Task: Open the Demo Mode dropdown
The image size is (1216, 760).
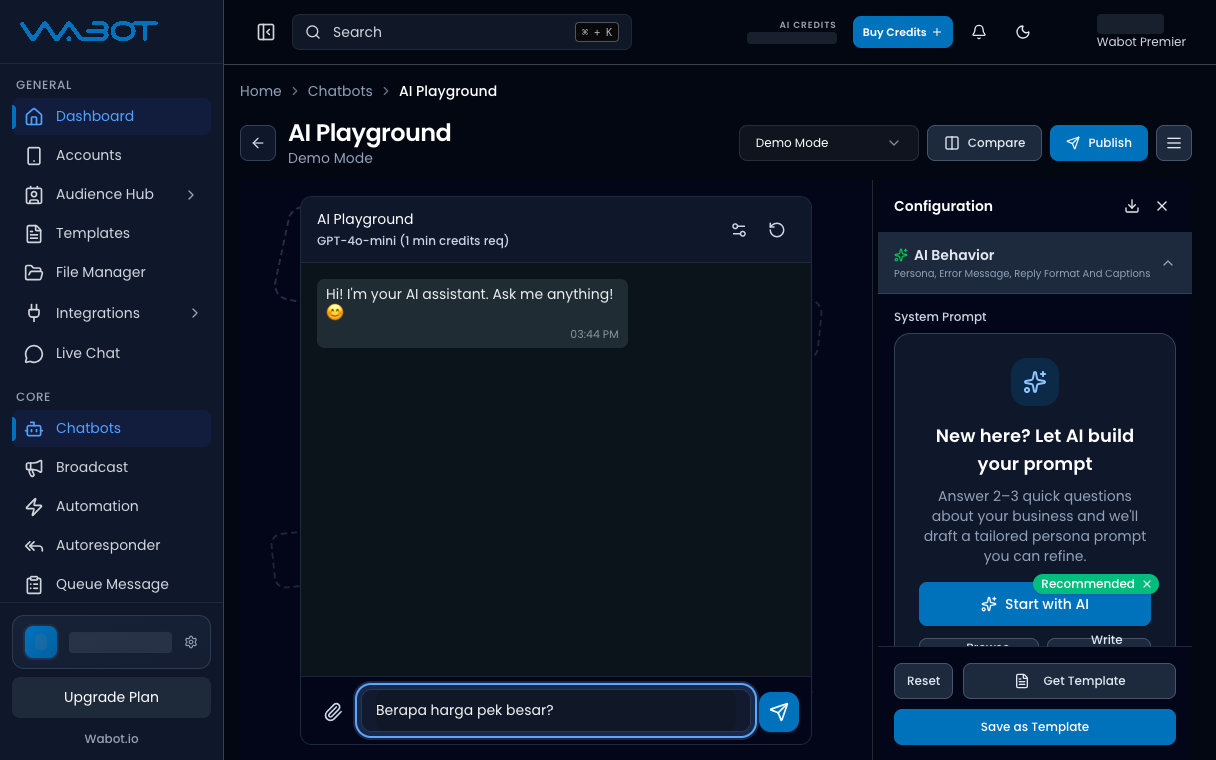Action: point(828,143)
